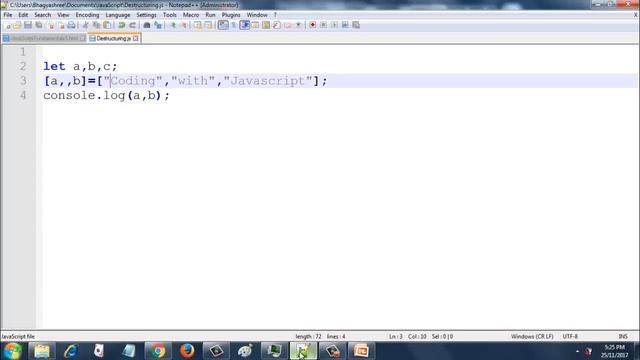Viewport: 640px width, 360px height.
Task: Click line number 1 in the margin
Action: [23, 52]
